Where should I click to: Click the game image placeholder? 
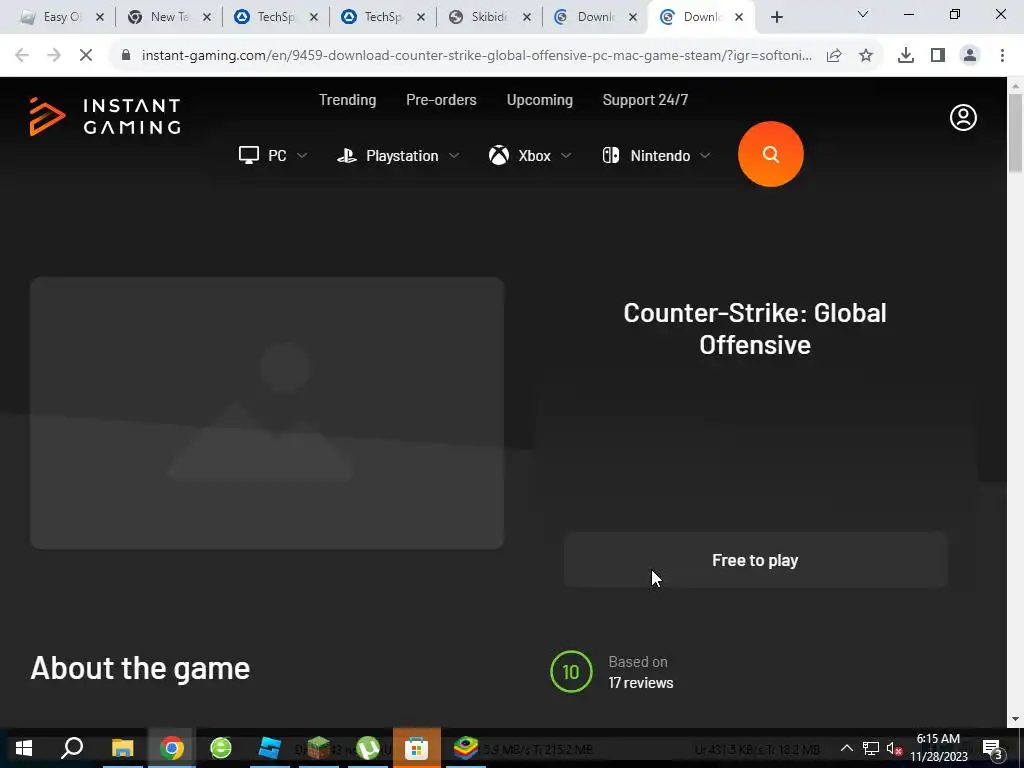267,413
